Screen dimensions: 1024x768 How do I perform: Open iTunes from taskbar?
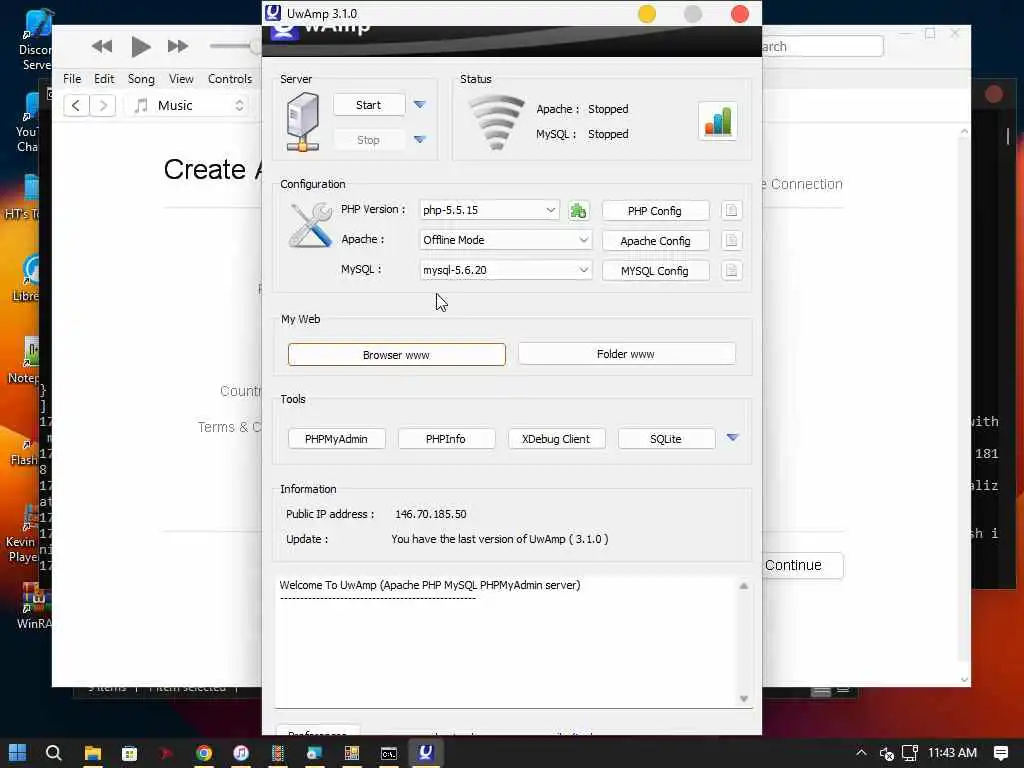pos(241,753)
